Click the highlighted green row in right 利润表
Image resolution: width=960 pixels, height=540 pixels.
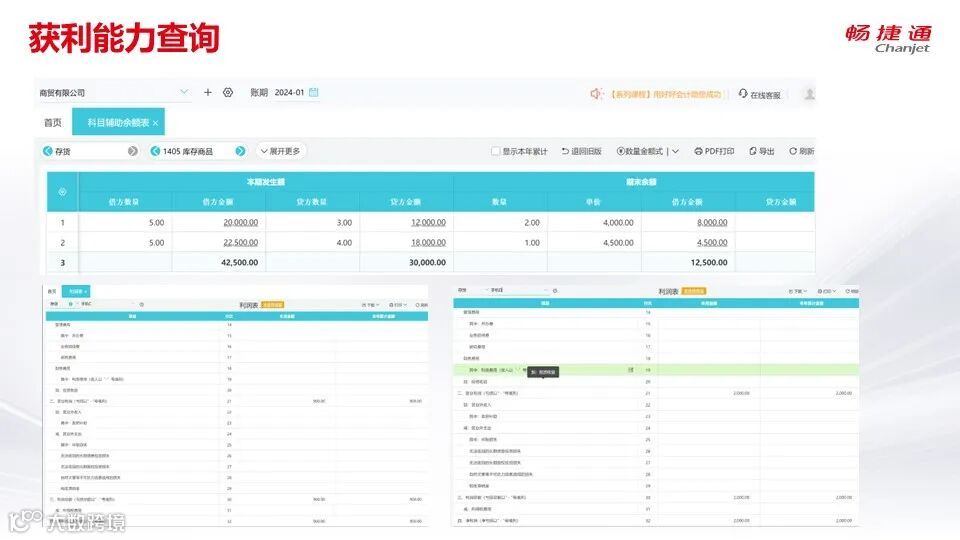[656, 370]
